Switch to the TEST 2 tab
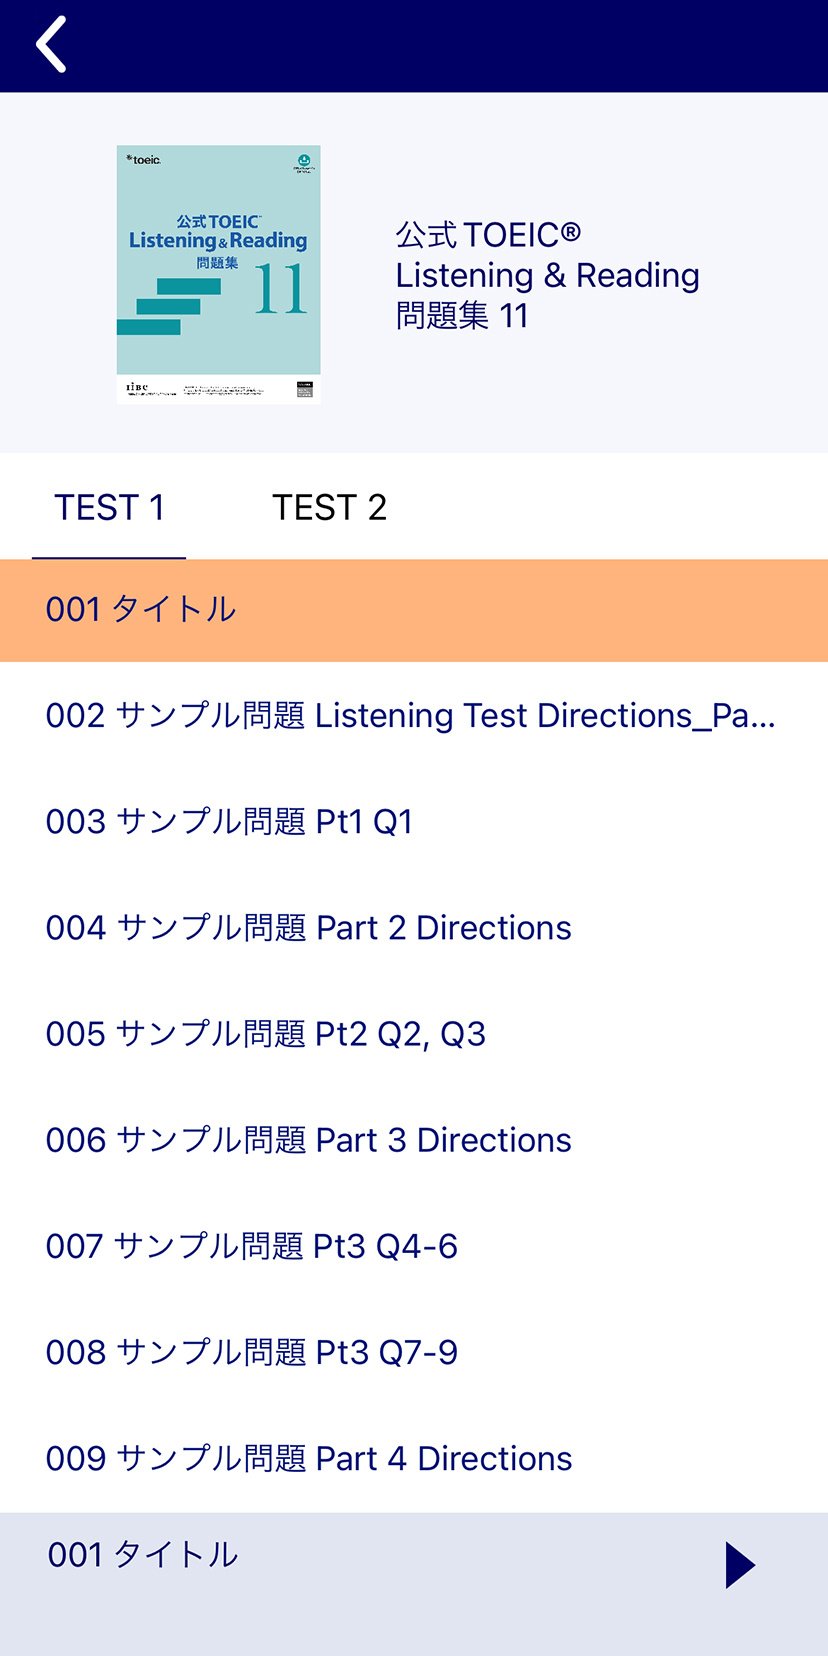828x1656 pixels. (329, 508)
